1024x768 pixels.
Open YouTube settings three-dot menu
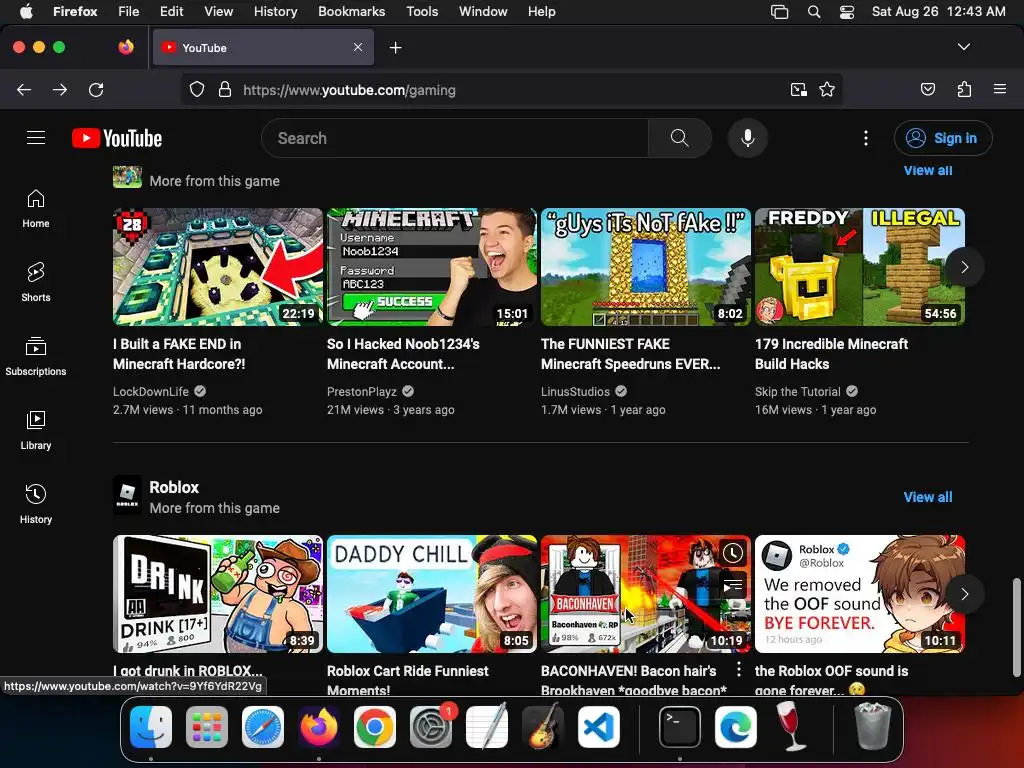(866, 138)
